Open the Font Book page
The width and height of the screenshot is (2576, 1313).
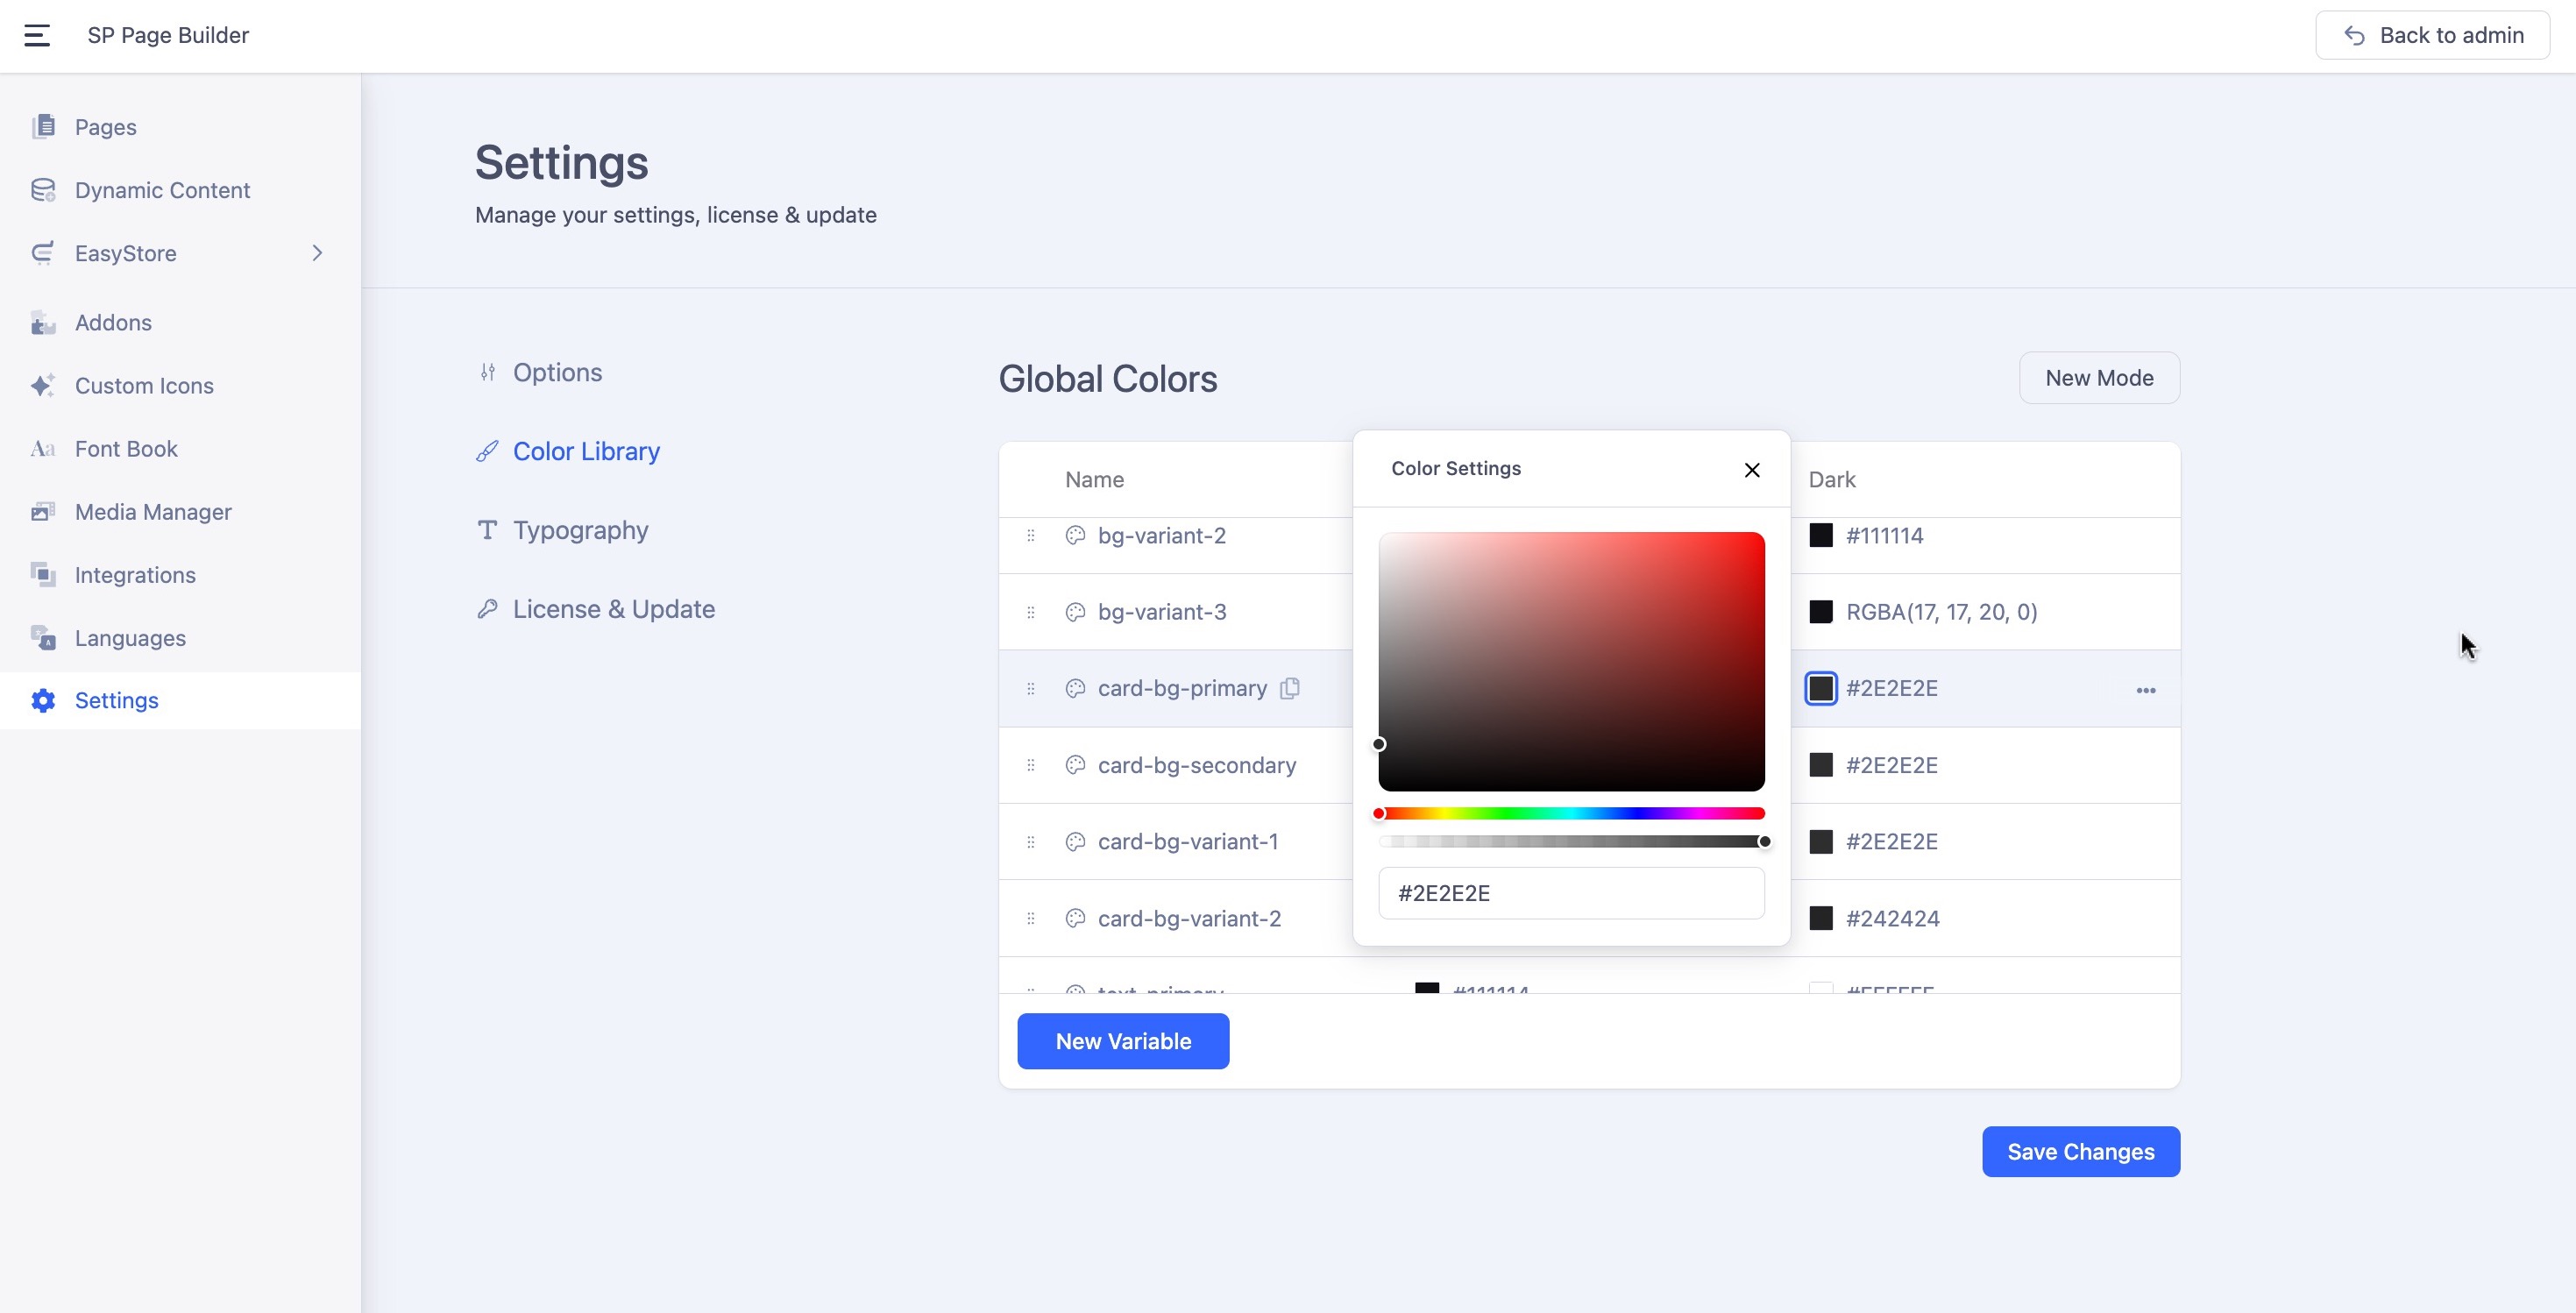pos(126,449)
